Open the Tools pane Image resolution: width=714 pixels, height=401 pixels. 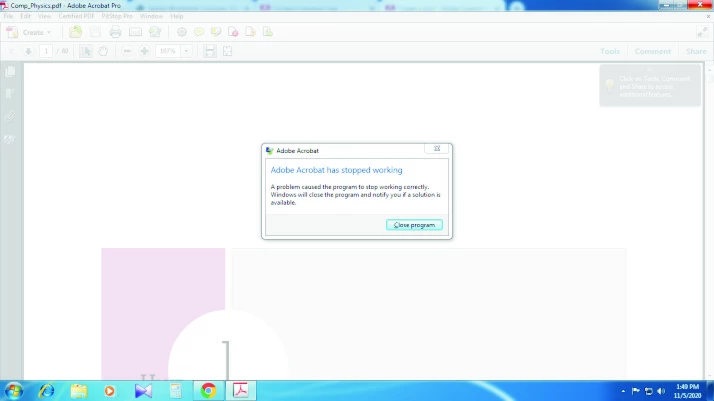[x=610, y=51]
